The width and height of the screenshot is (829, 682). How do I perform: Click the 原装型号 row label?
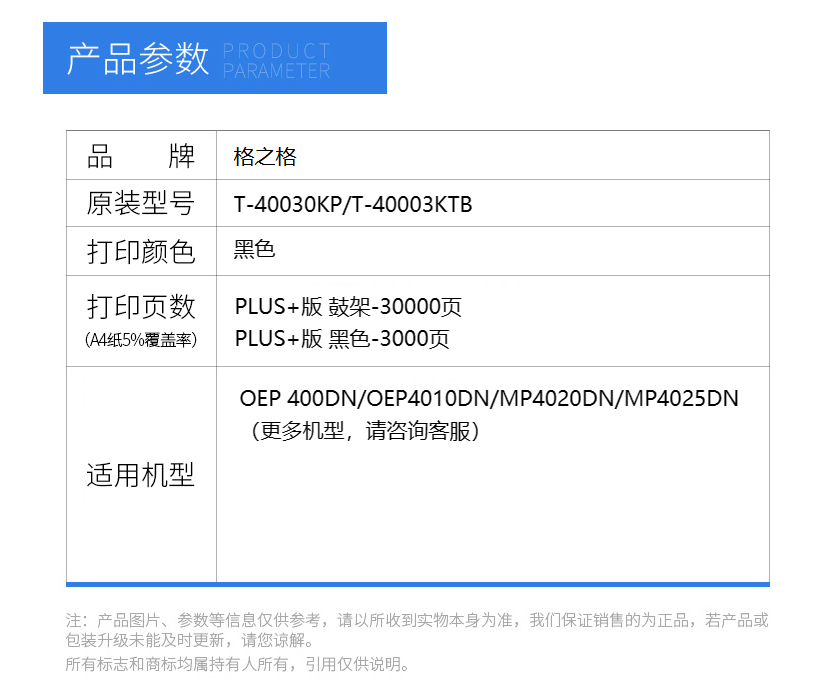141,203
